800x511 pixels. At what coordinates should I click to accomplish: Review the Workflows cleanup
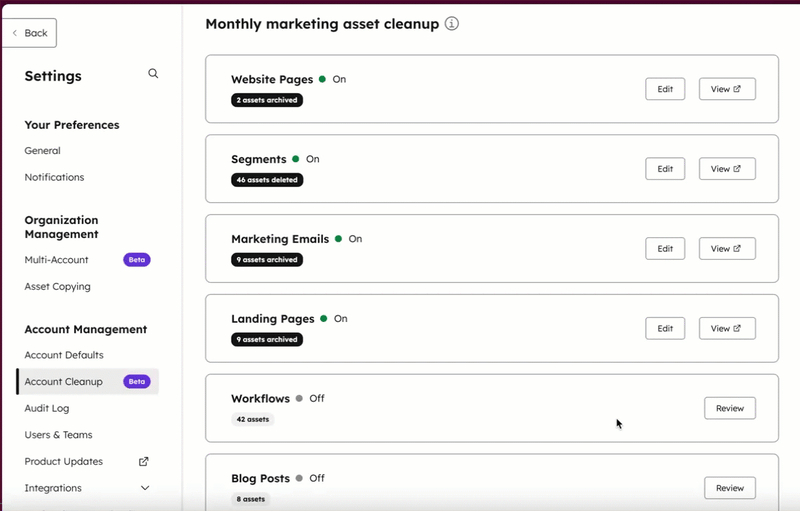pyautogui.click(x=729, y=408)
